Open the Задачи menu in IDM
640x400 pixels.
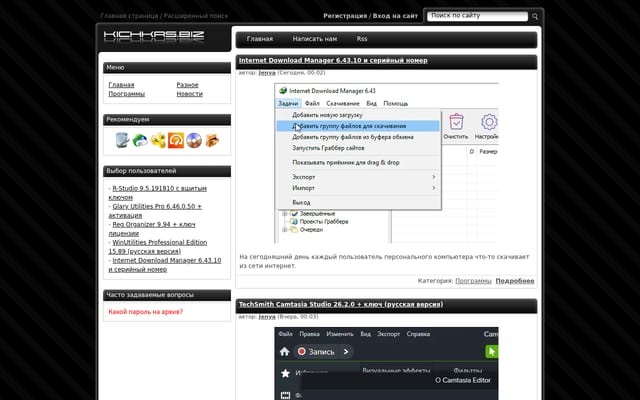tap(288, 103)
